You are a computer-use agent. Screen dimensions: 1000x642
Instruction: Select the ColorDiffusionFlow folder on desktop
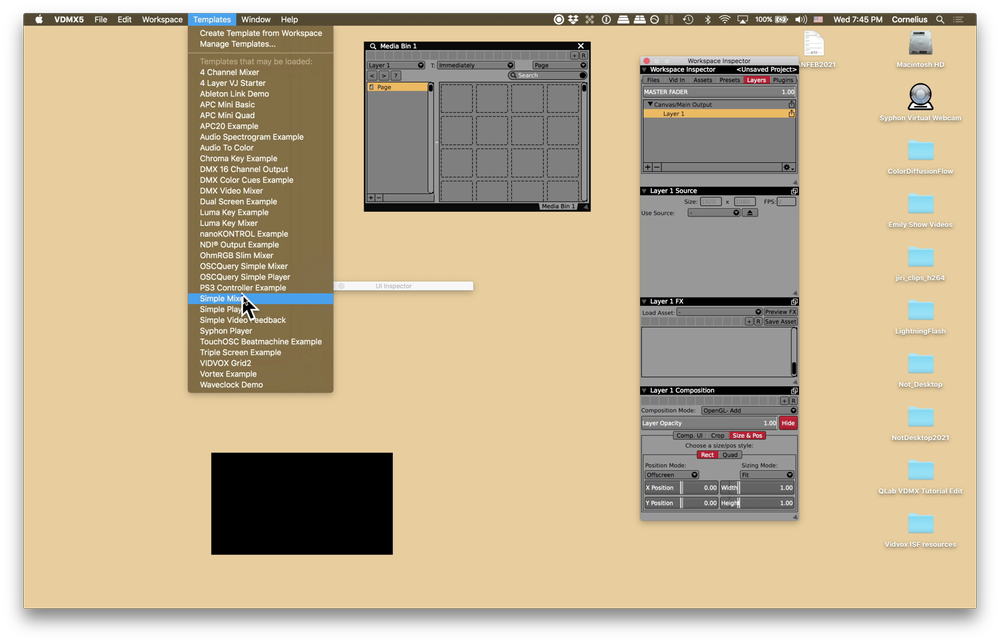point(920,150)
